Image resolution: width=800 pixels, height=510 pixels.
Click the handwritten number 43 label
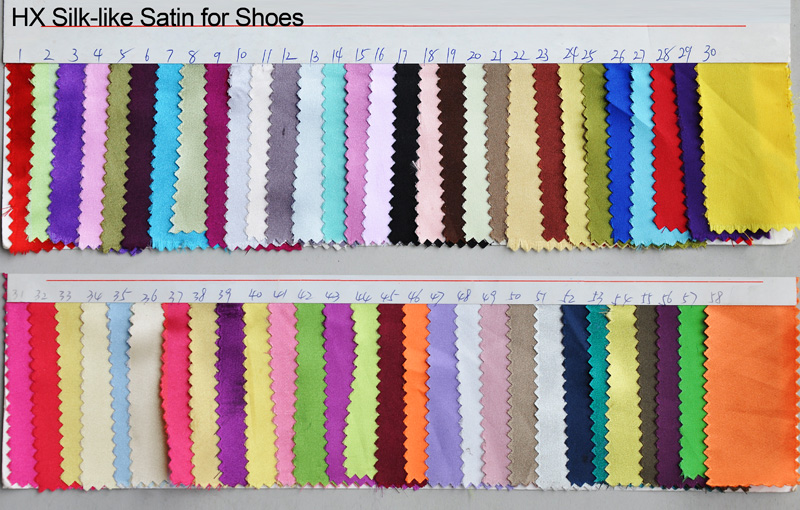[332, 296]
